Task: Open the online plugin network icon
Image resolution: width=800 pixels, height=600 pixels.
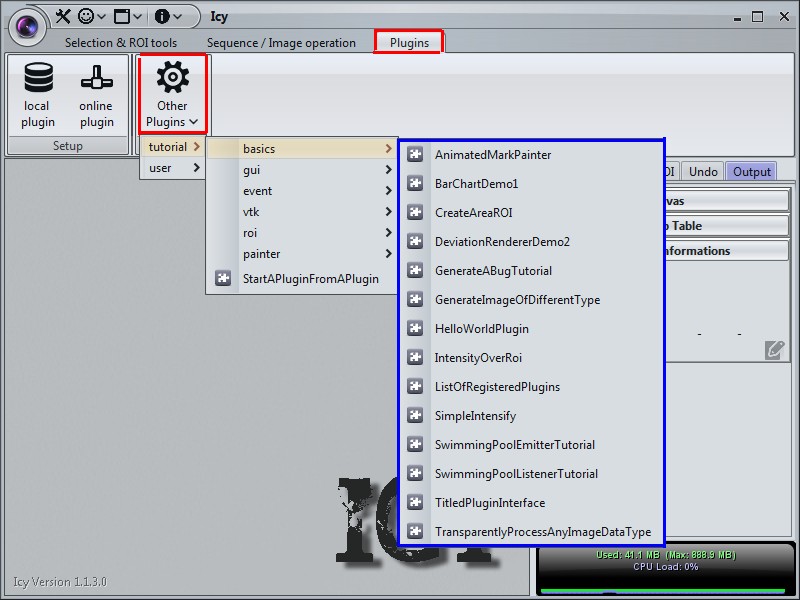Action: (96, 78)
